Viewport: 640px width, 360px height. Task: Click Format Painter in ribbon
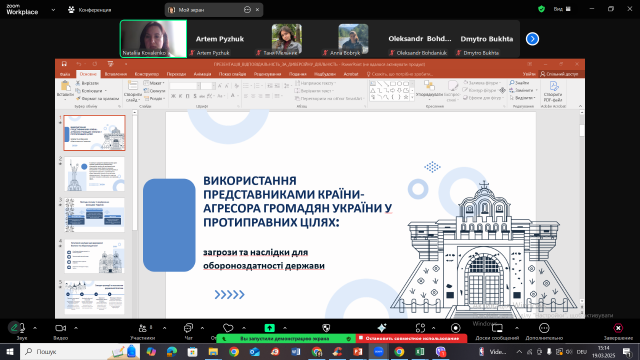[x=98, y=98]
